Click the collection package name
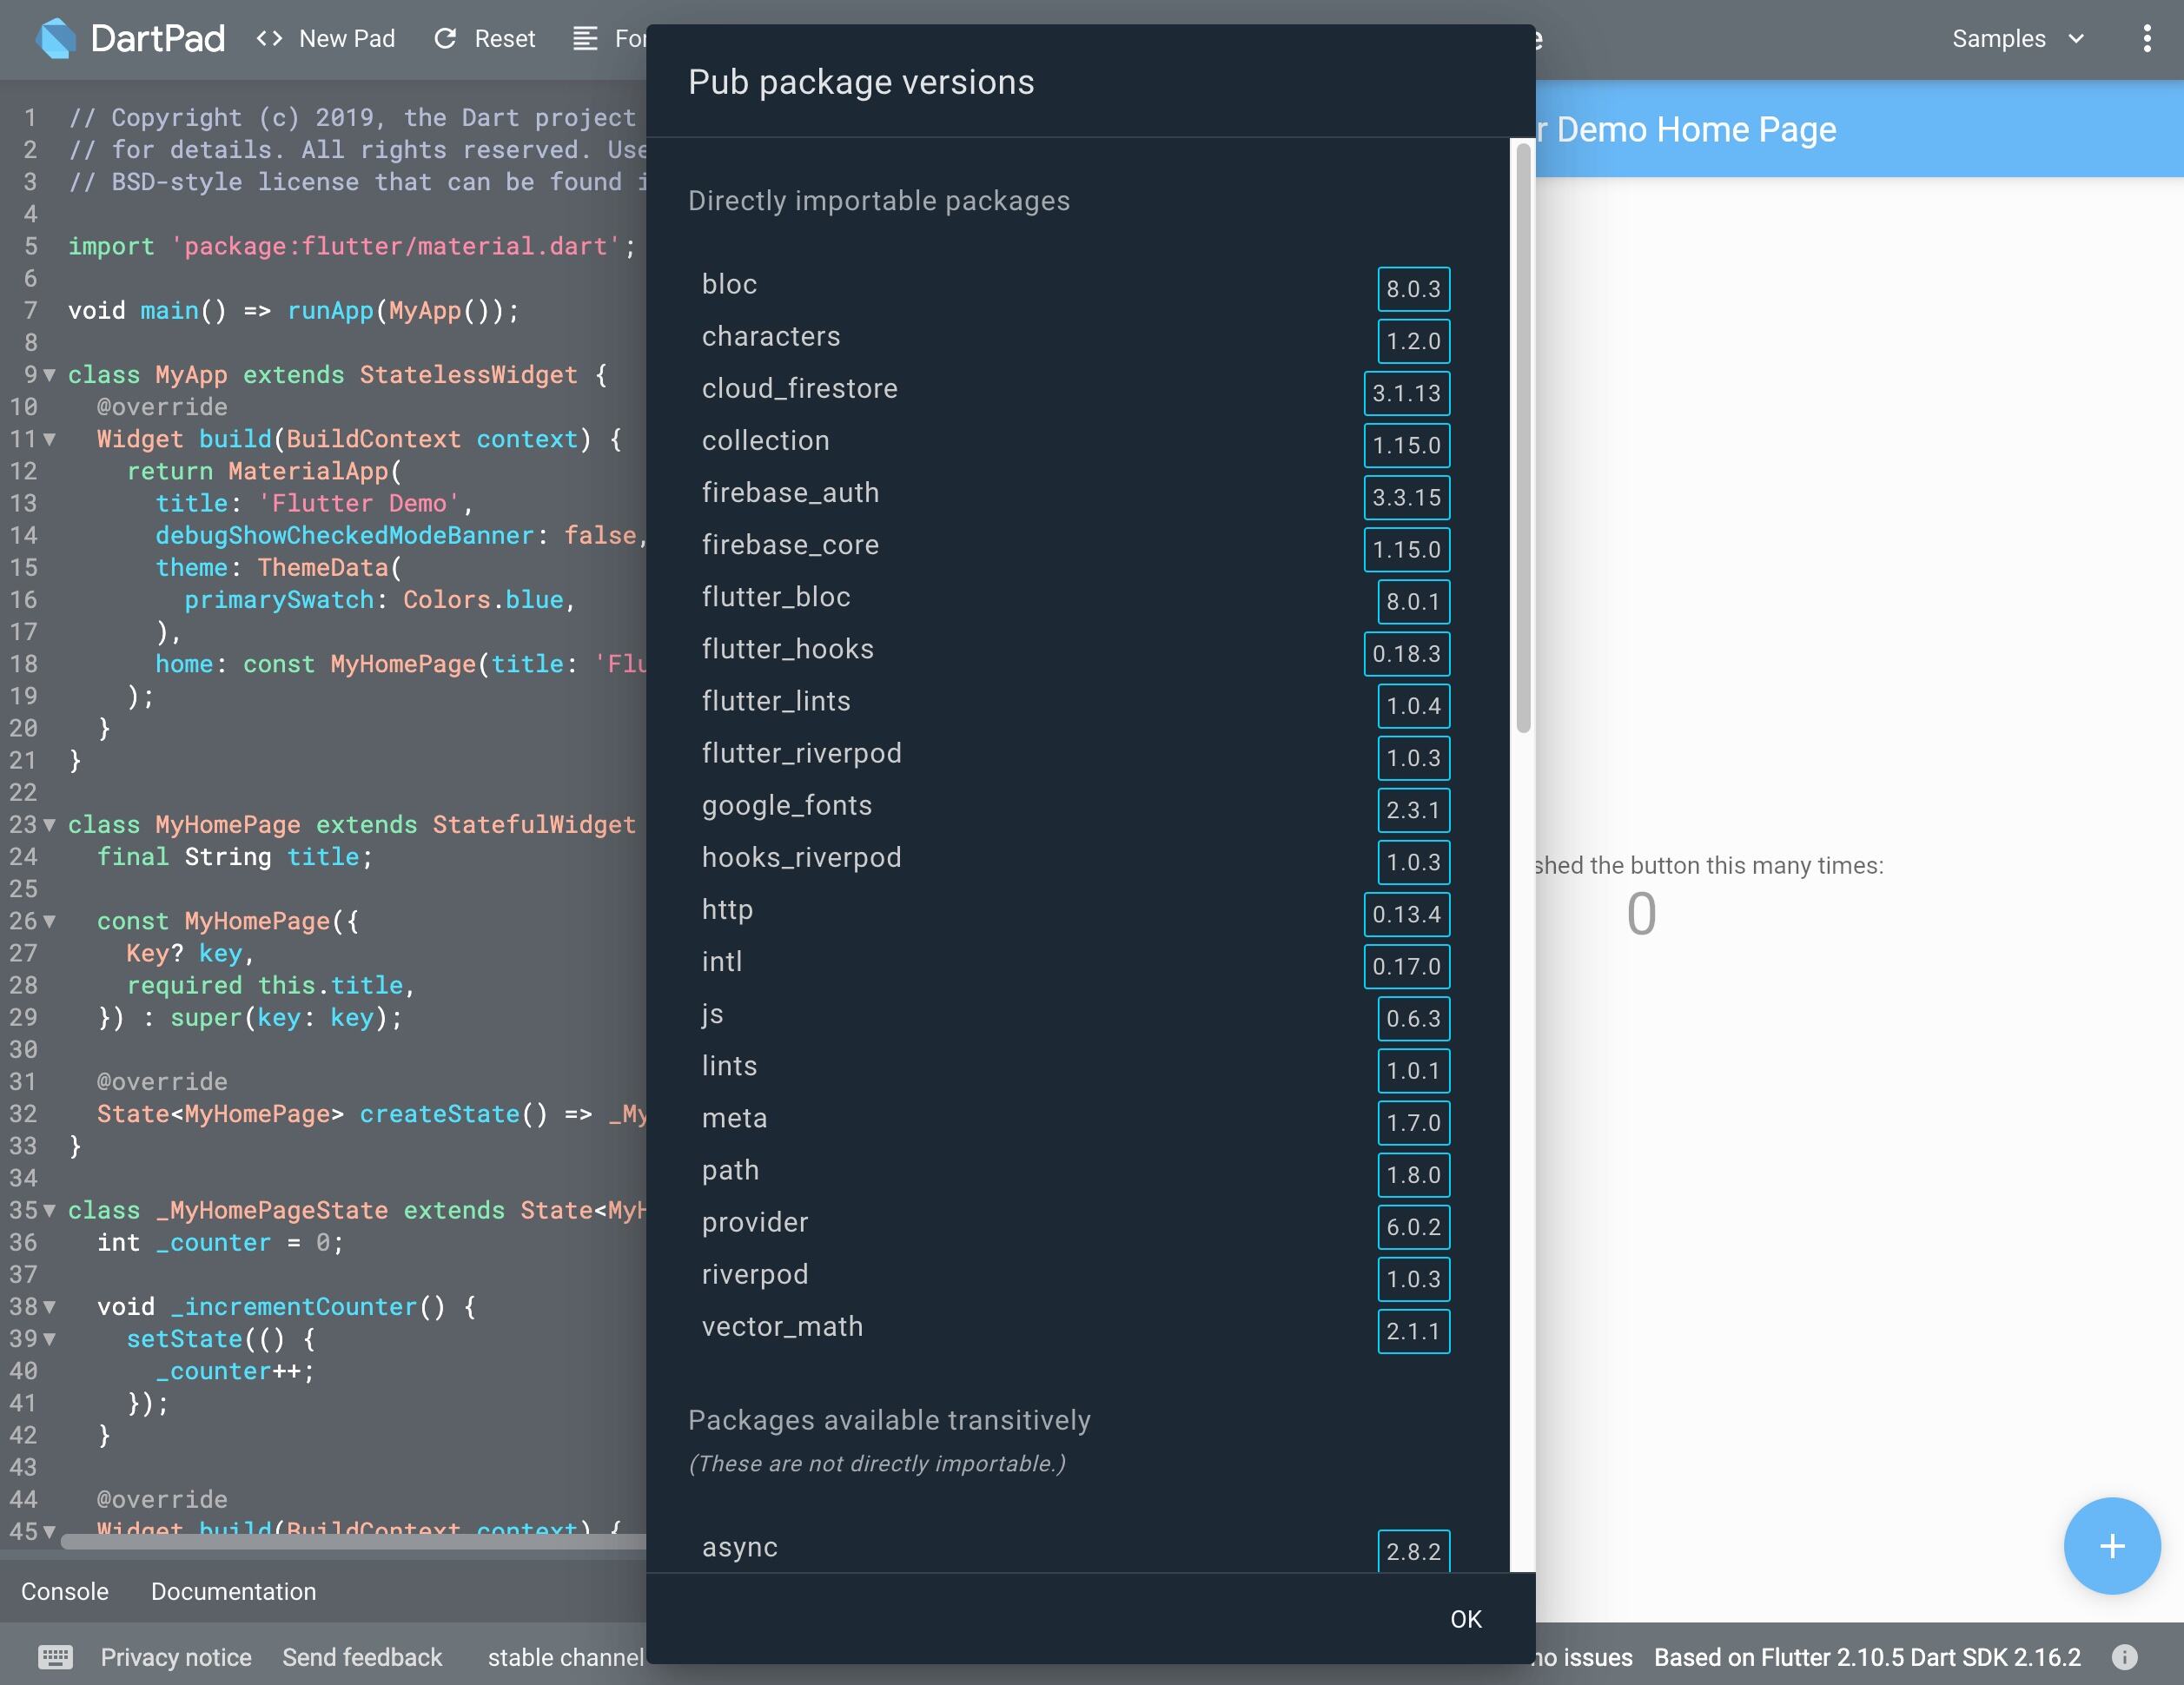The width and height of the screenshot is (2184, 1685). point(766,440)
